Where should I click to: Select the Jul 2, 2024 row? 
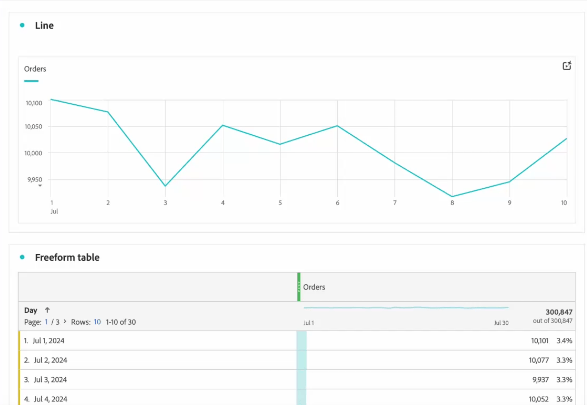point(297,360)
